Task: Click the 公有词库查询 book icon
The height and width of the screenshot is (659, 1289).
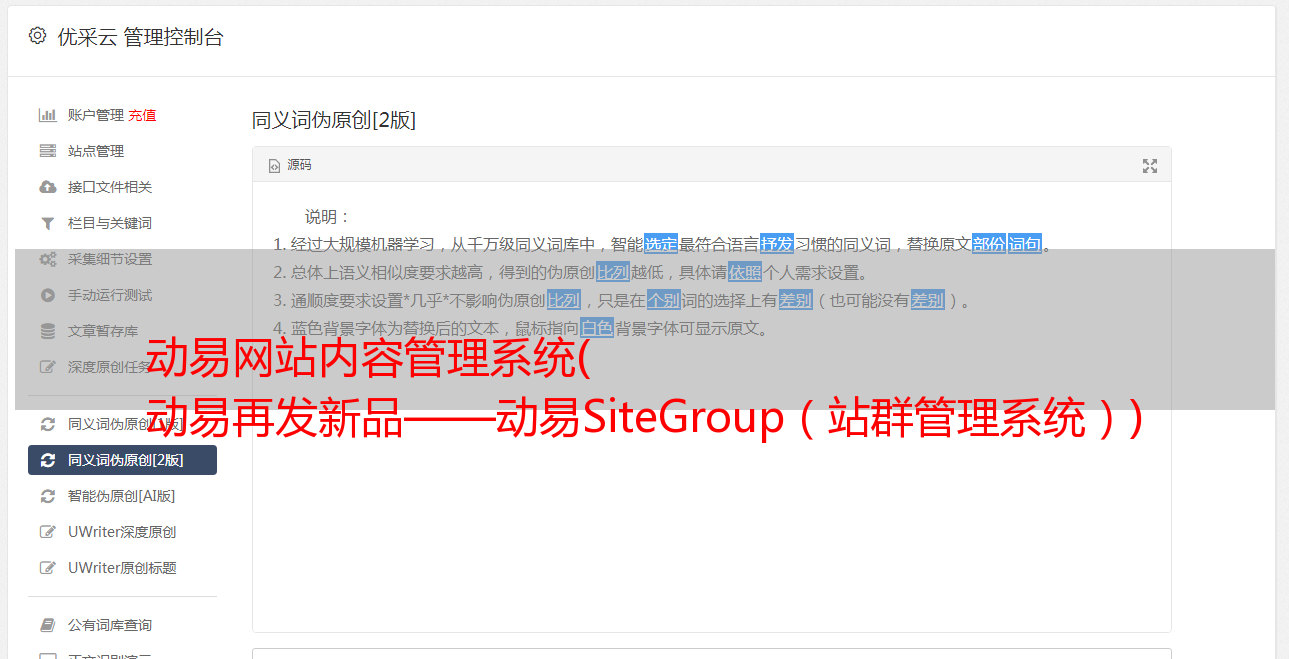Action: [47, 625]
